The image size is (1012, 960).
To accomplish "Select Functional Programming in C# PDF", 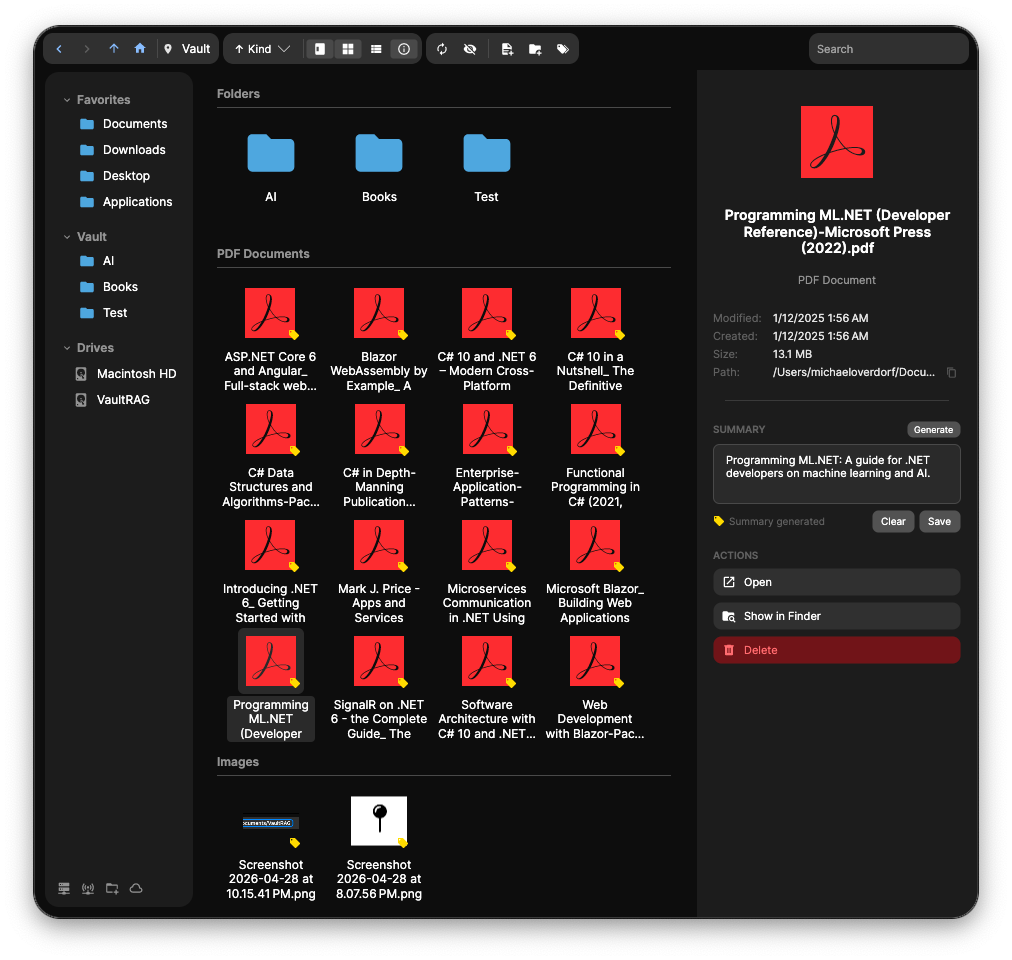I will [595, 429].
